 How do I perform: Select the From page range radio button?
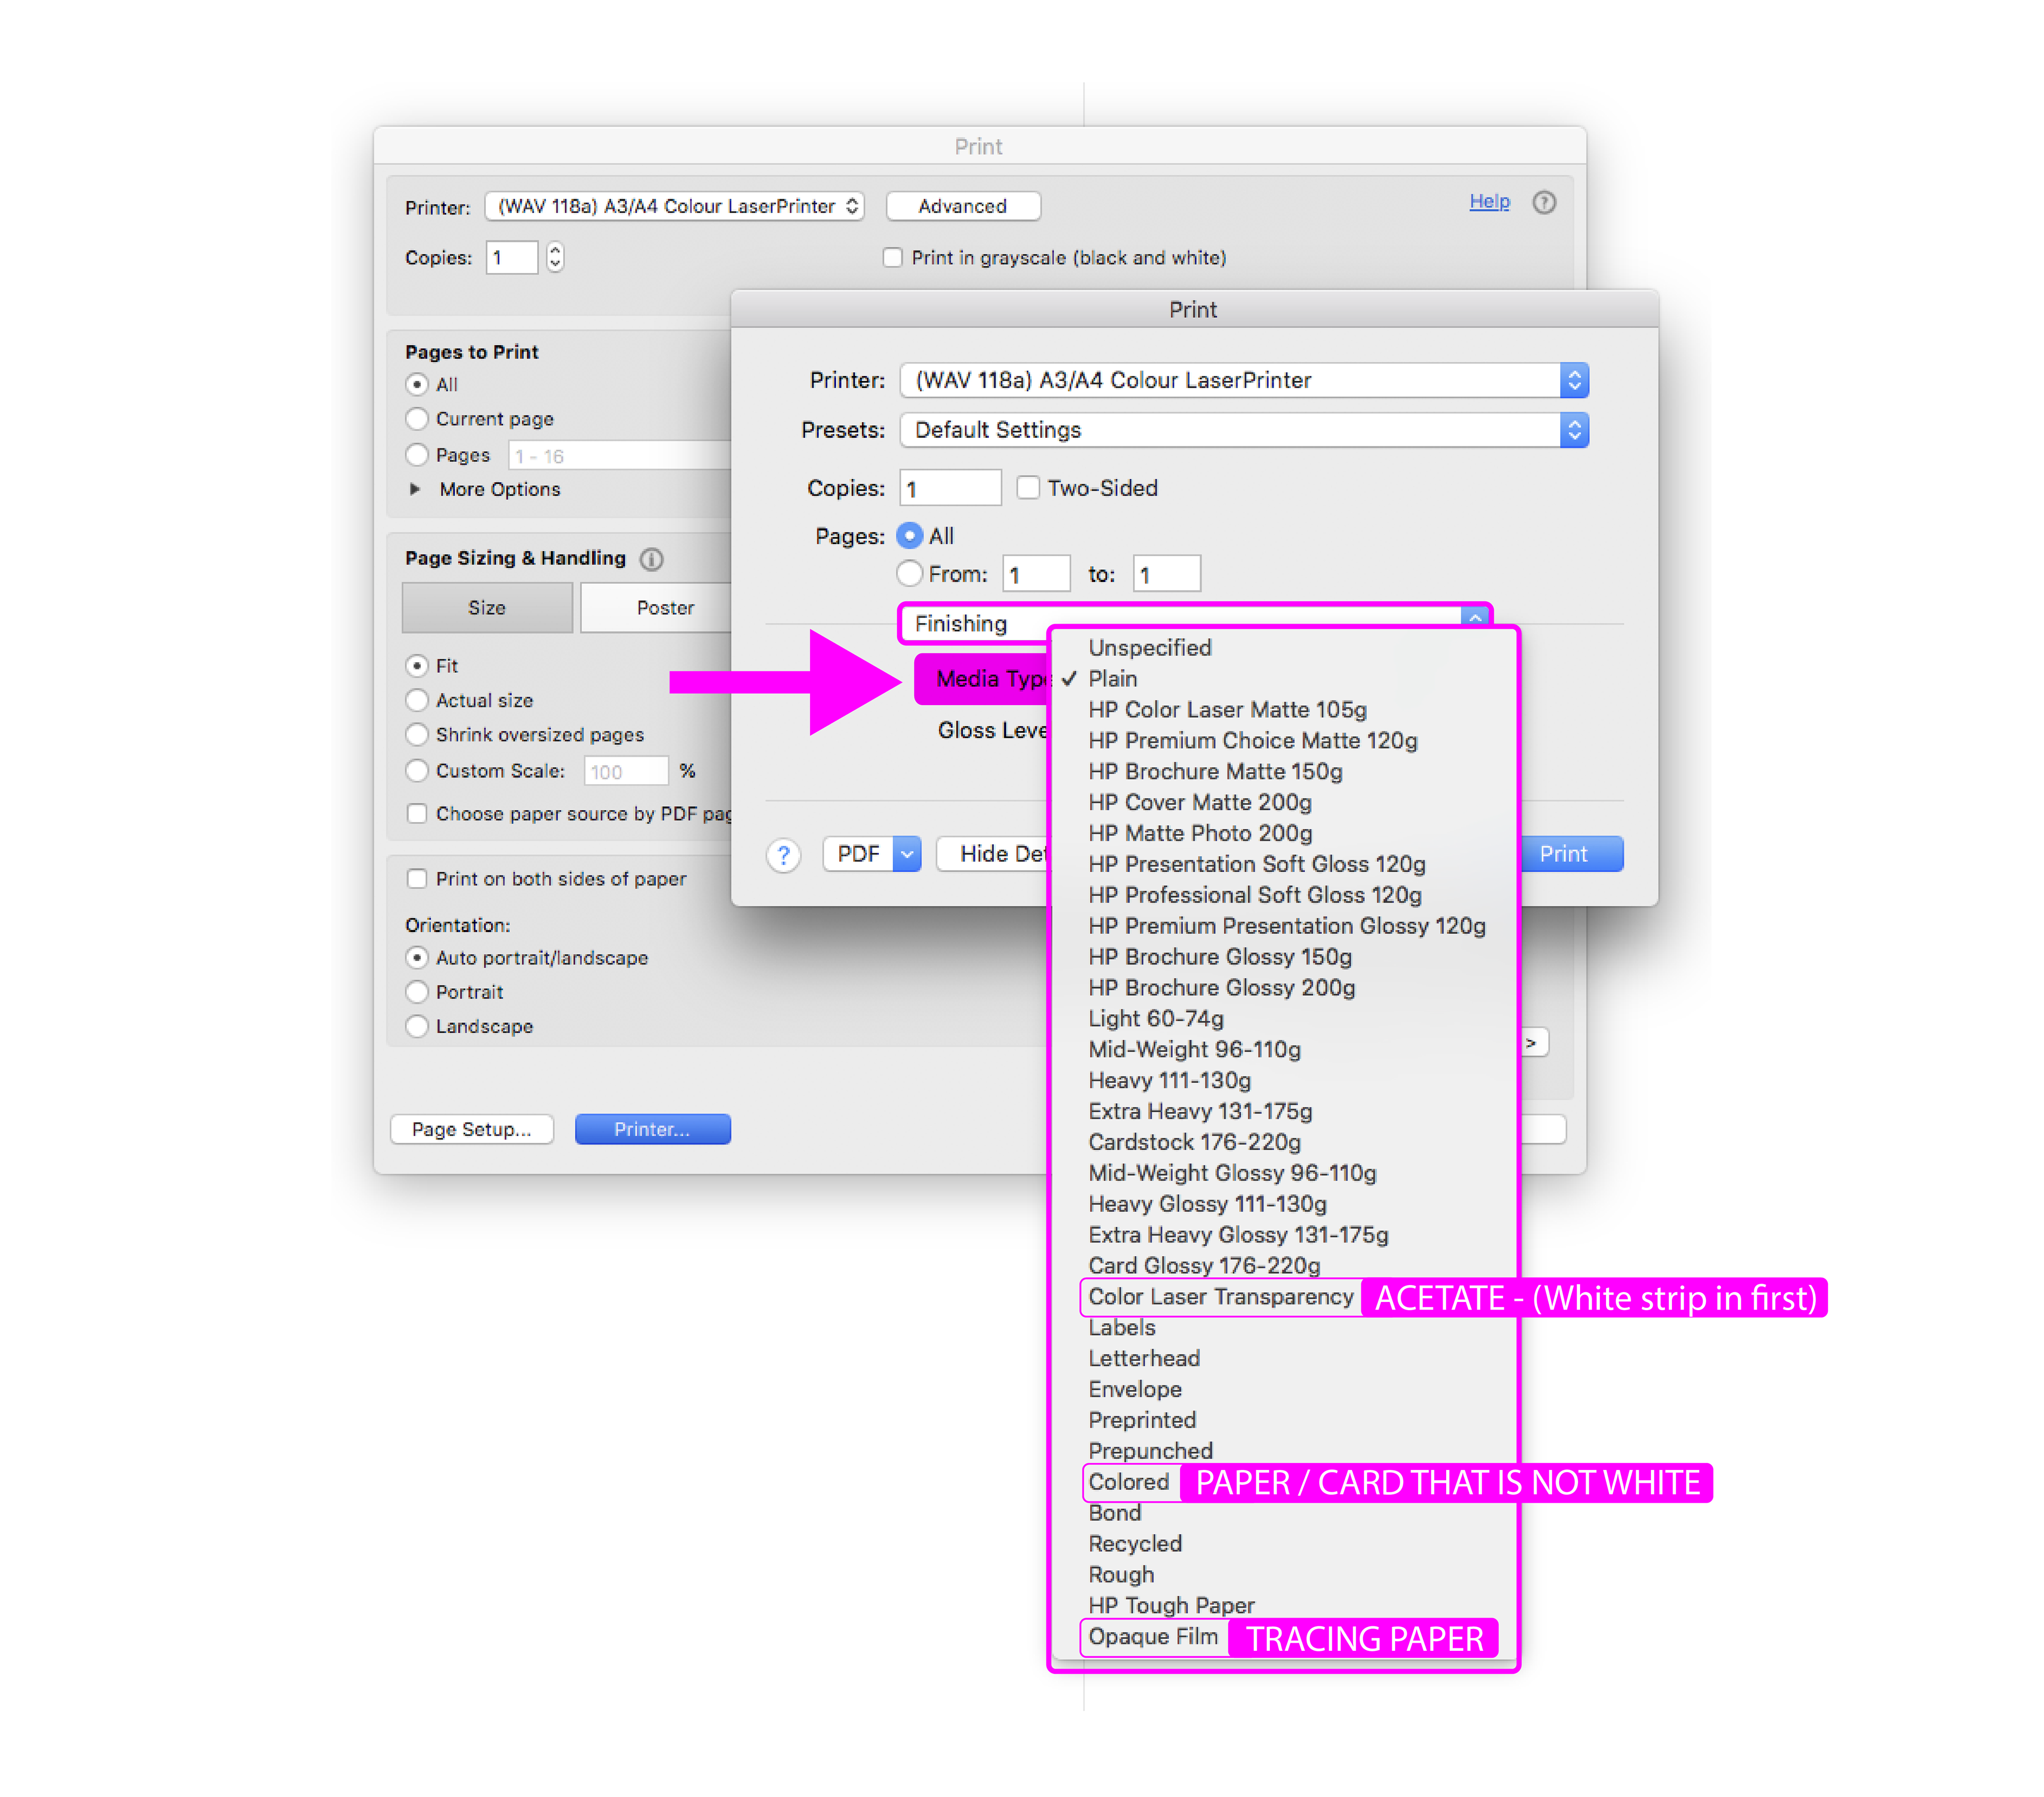(x=909, y=574)
